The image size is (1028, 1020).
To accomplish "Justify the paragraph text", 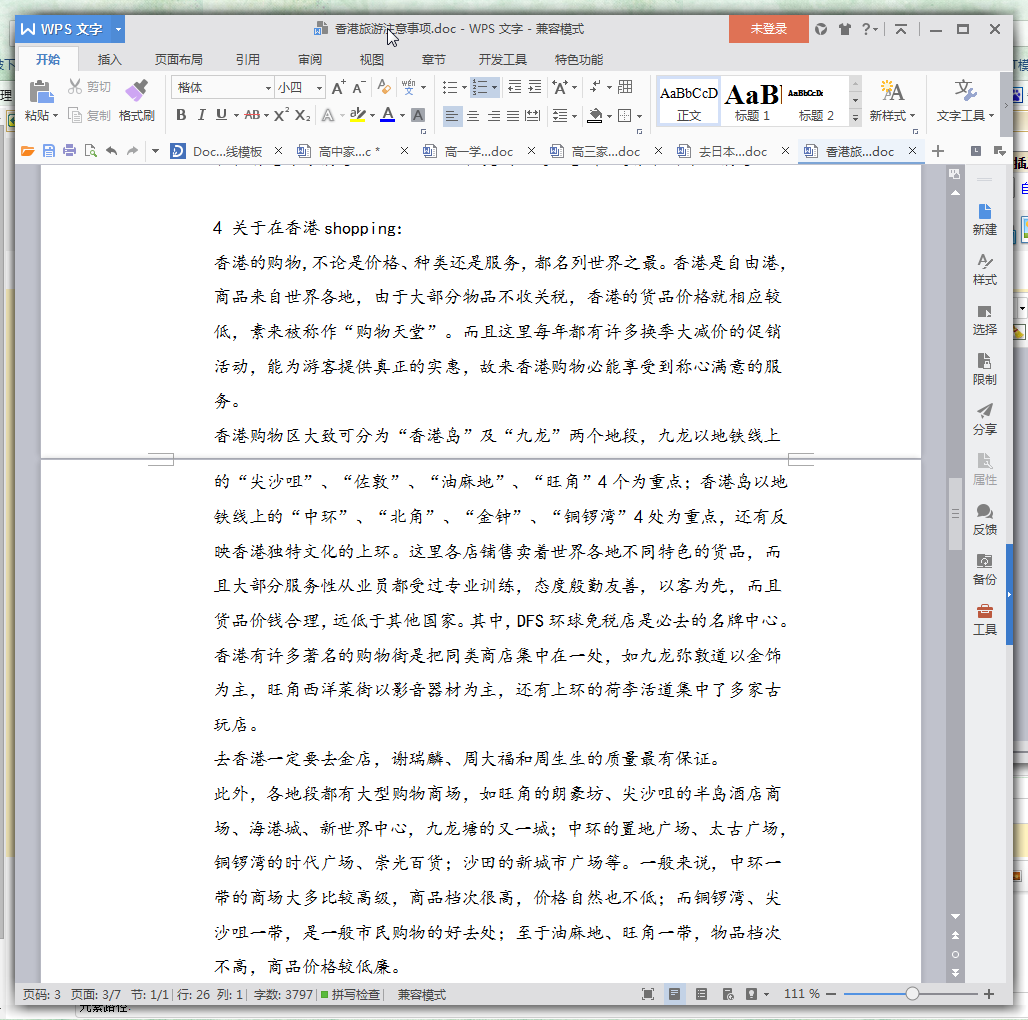I will coord(513,116).
